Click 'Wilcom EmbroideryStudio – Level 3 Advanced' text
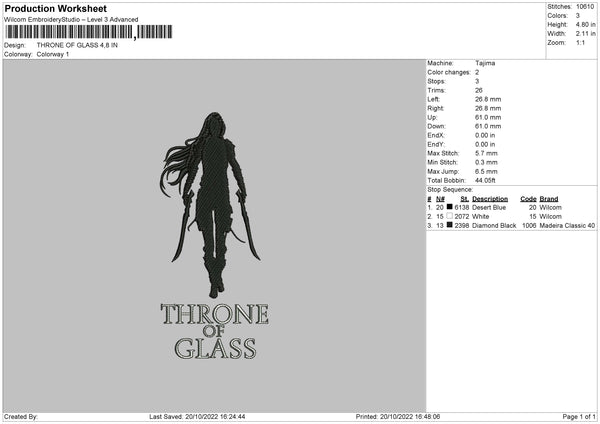 71,20
